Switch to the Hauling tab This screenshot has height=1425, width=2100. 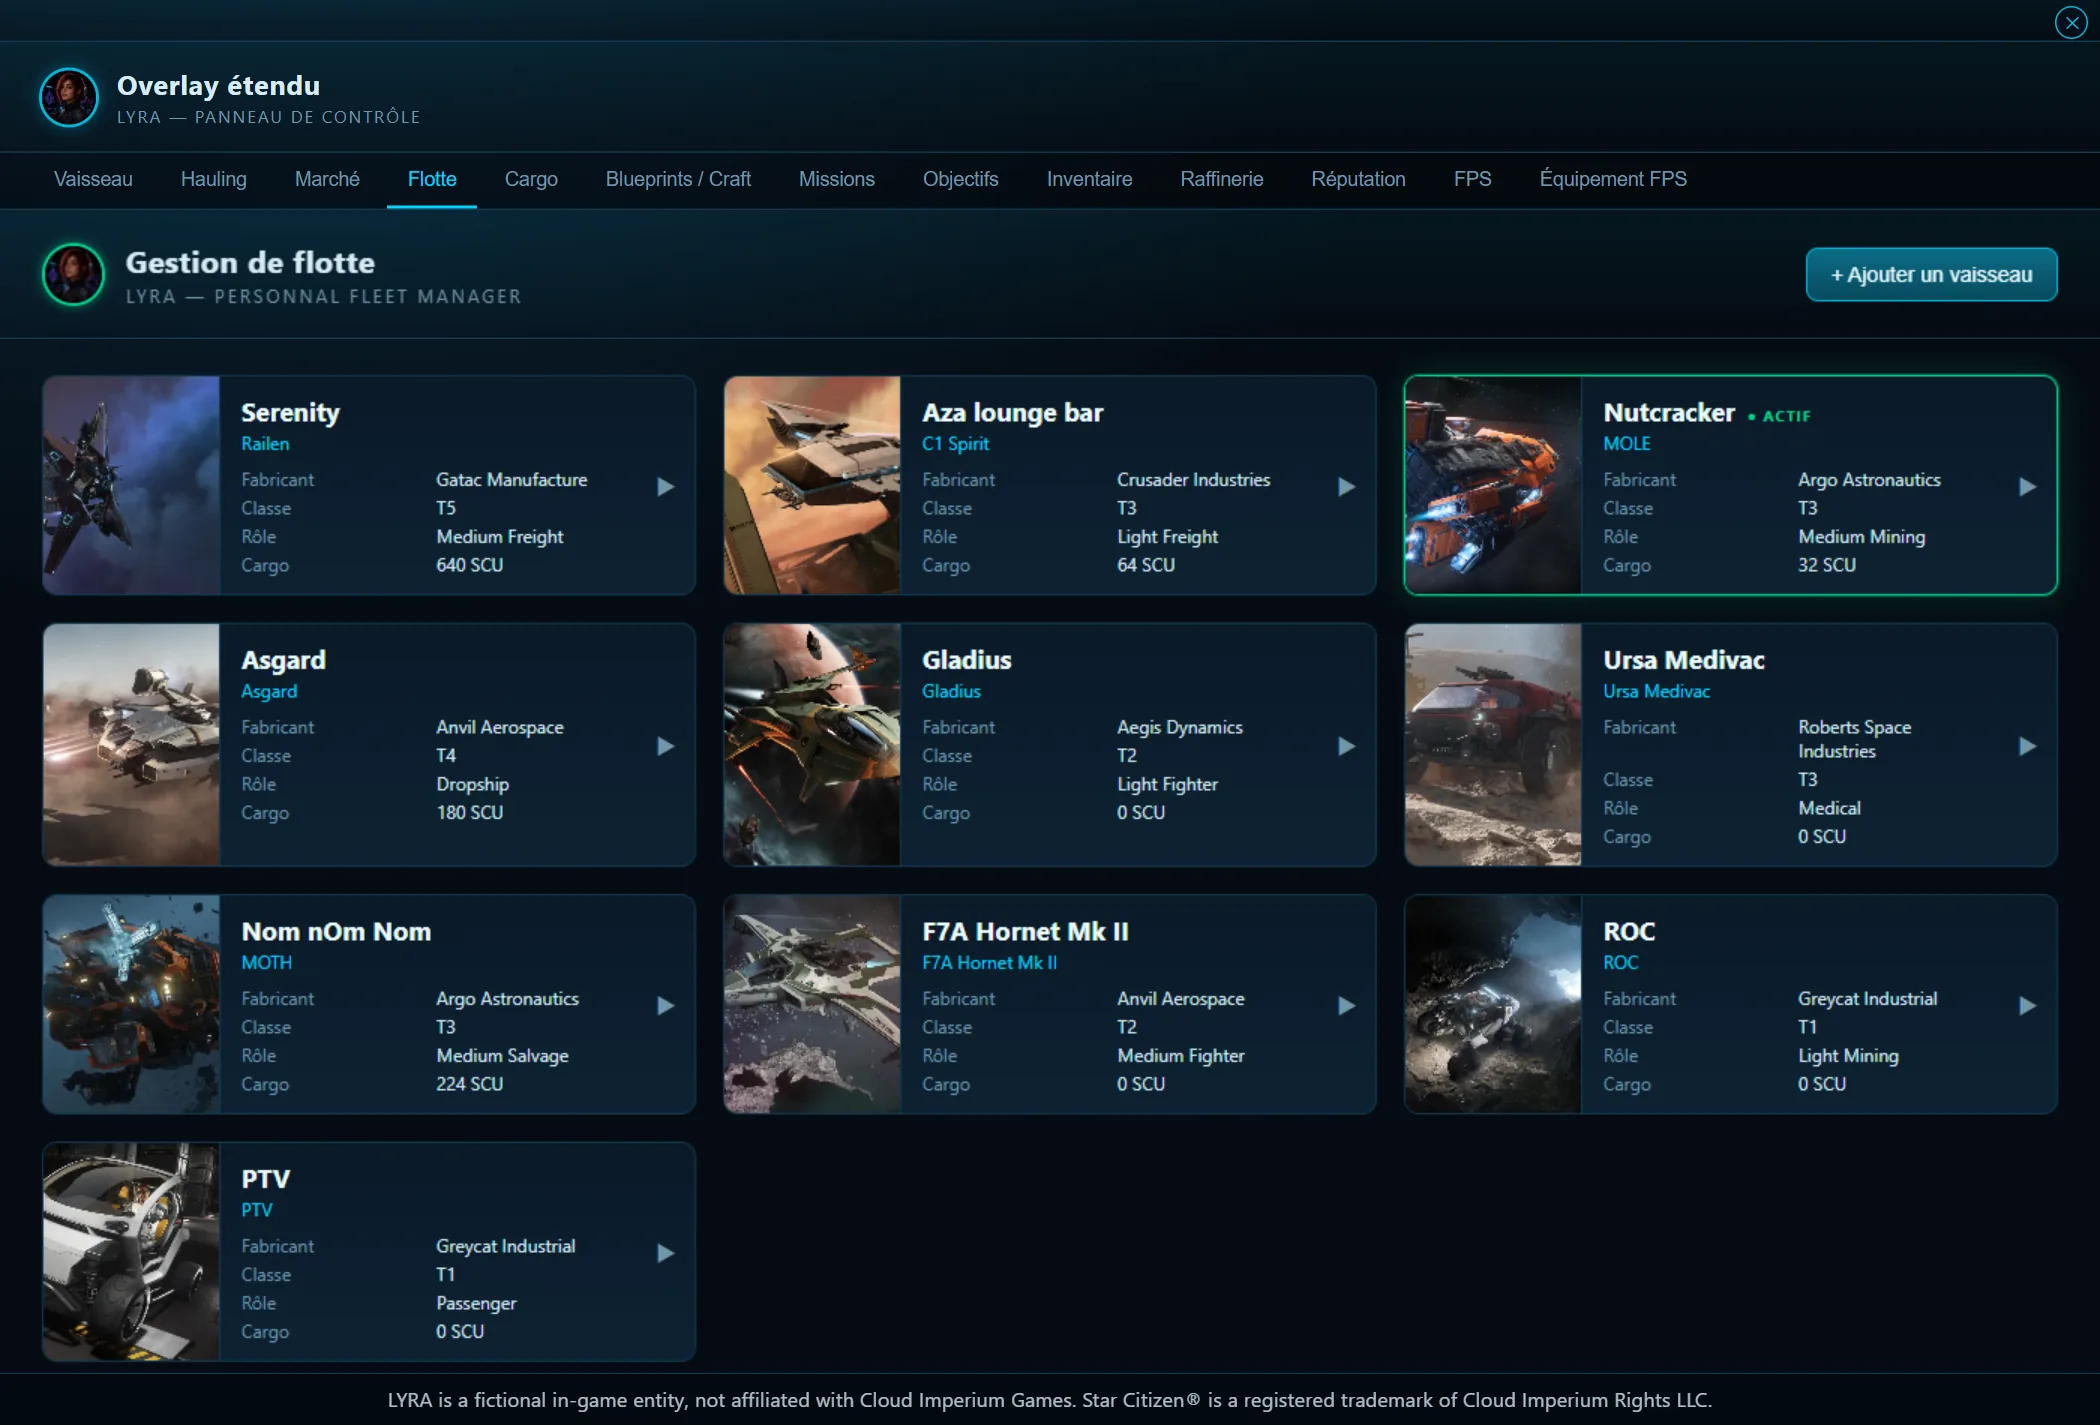[213, 179]
